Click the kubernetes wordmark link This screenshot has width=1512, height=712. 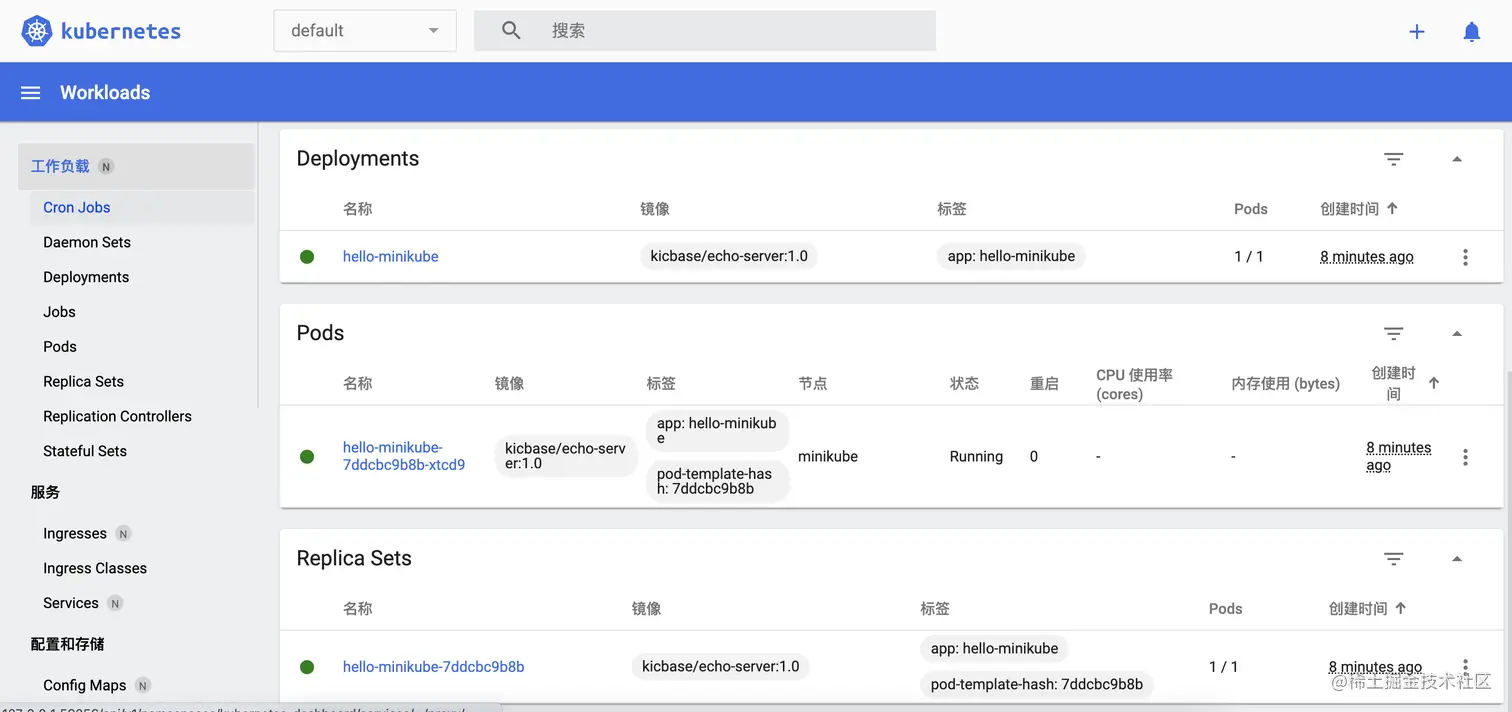tap(121, 31)
